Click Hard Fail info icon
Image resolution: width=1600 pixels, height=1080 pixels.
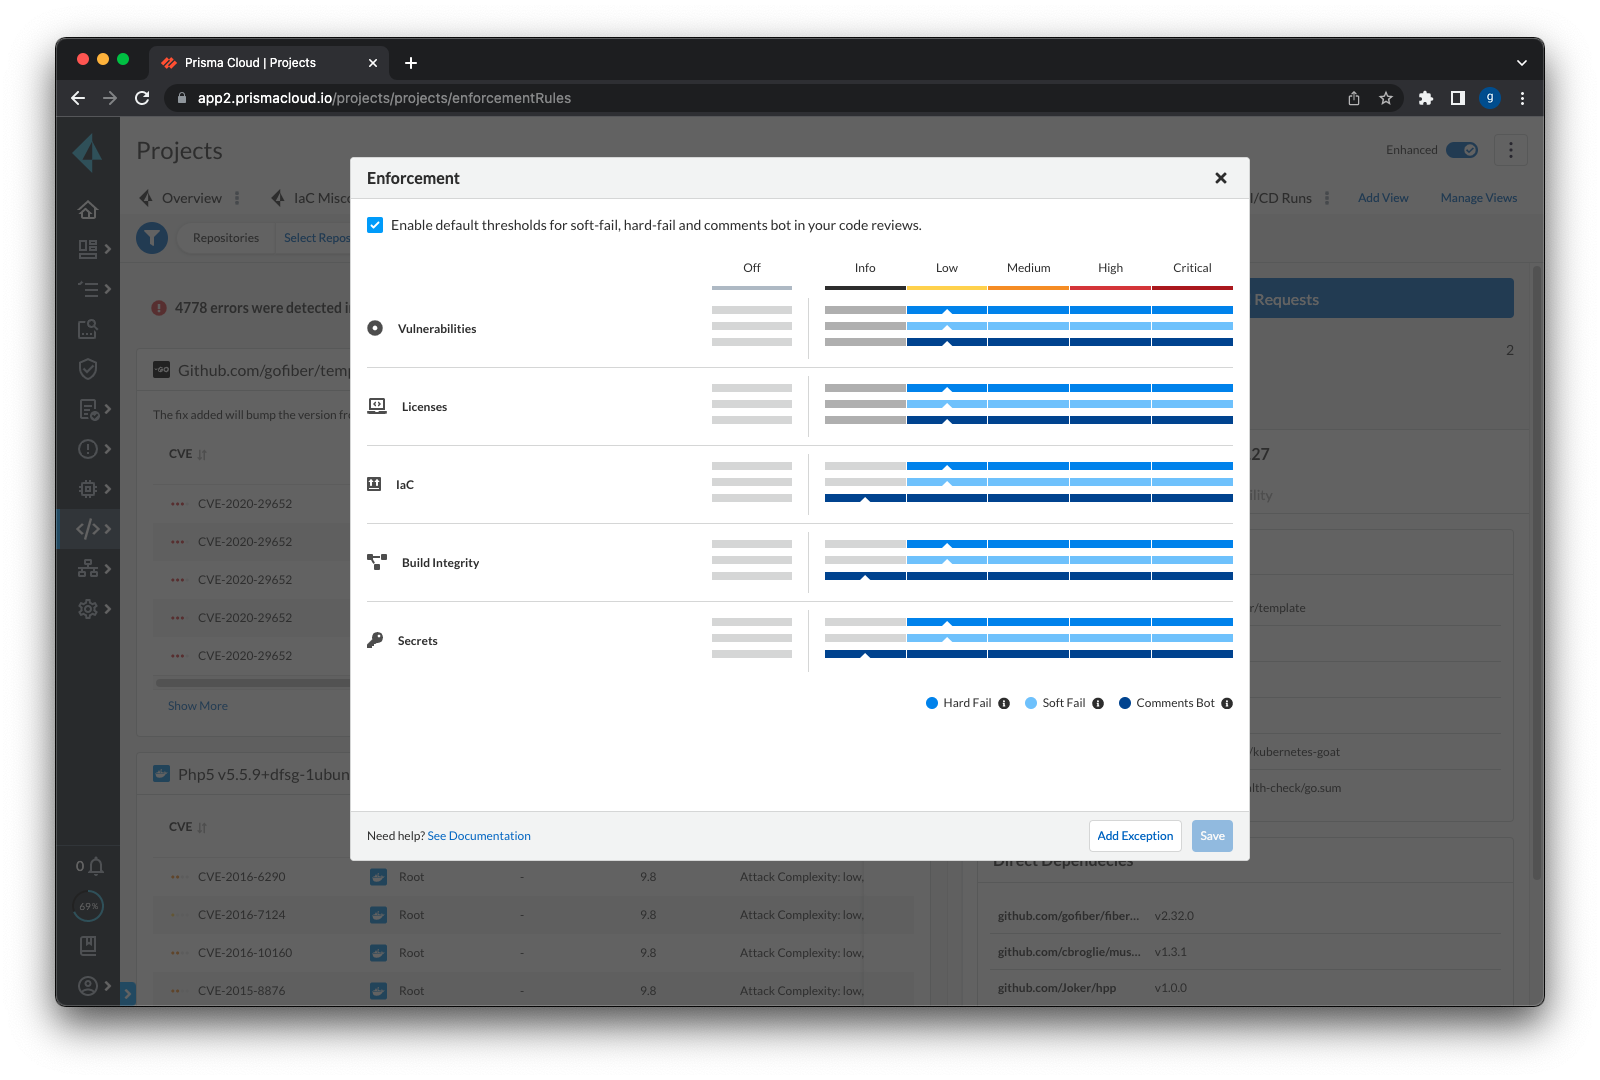coord(1004,703)
